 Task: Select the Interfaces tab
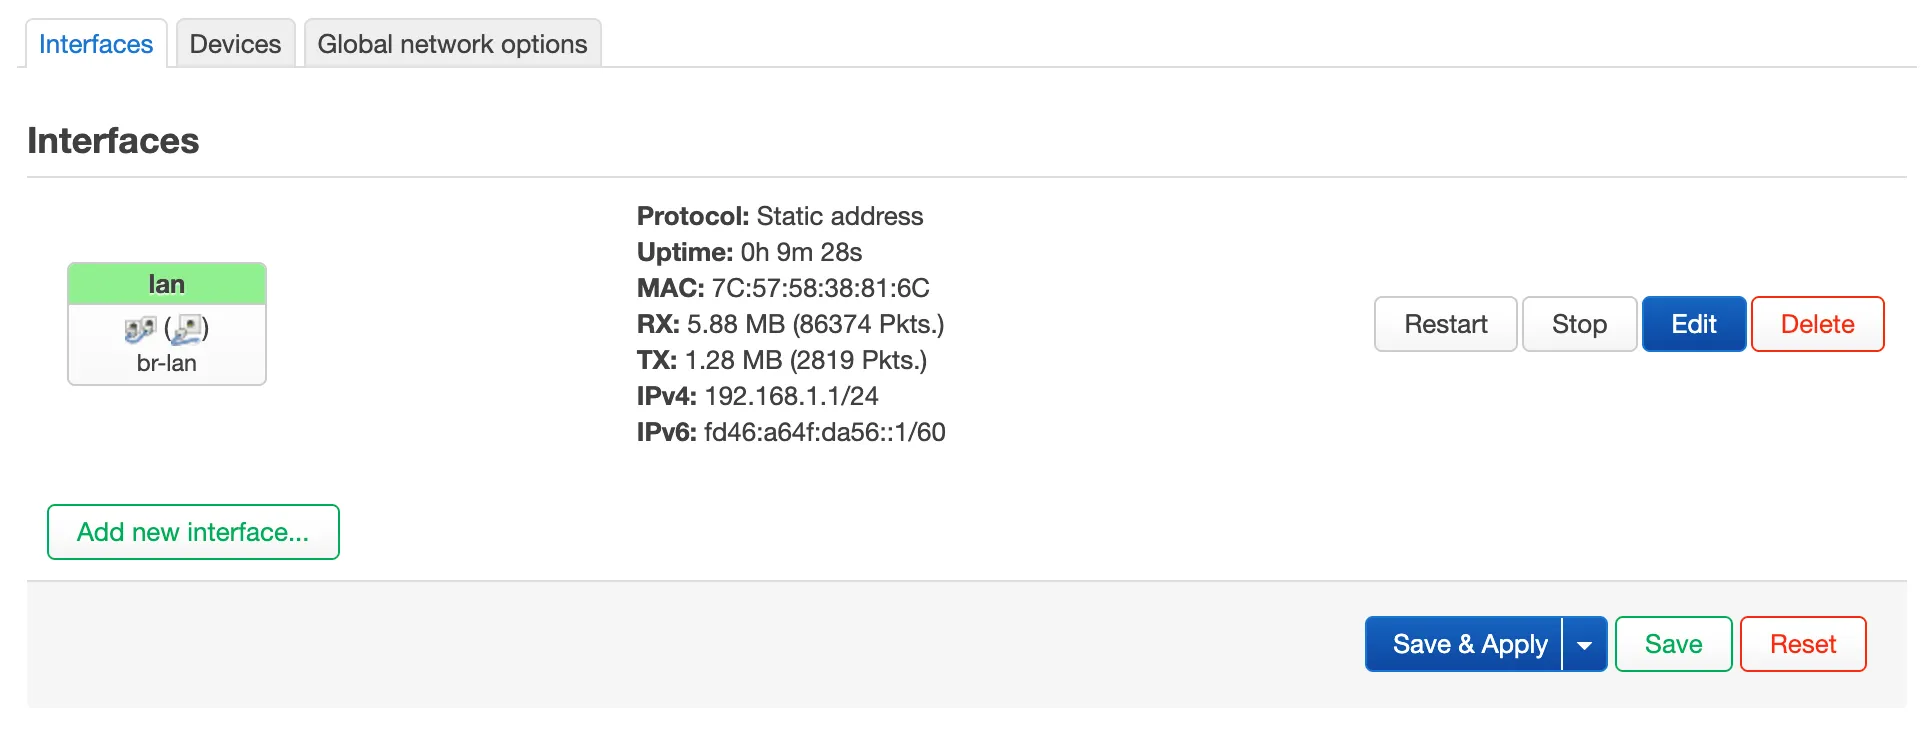point(96,44)
